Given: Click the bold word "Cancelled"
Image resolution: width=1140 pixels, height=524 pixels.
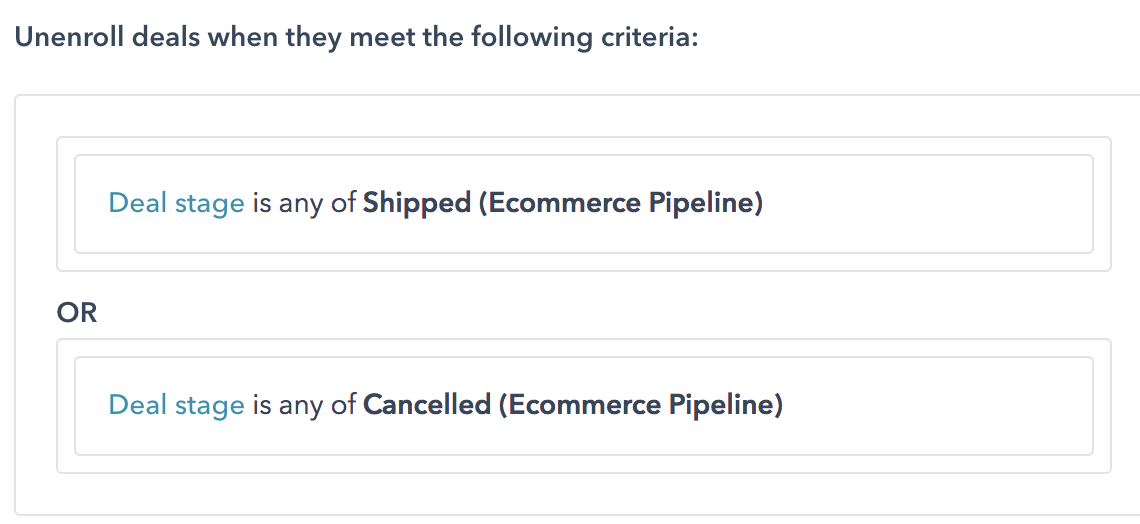Looking at the screenshot, I should pyautogui.click(x=427, y=405).
